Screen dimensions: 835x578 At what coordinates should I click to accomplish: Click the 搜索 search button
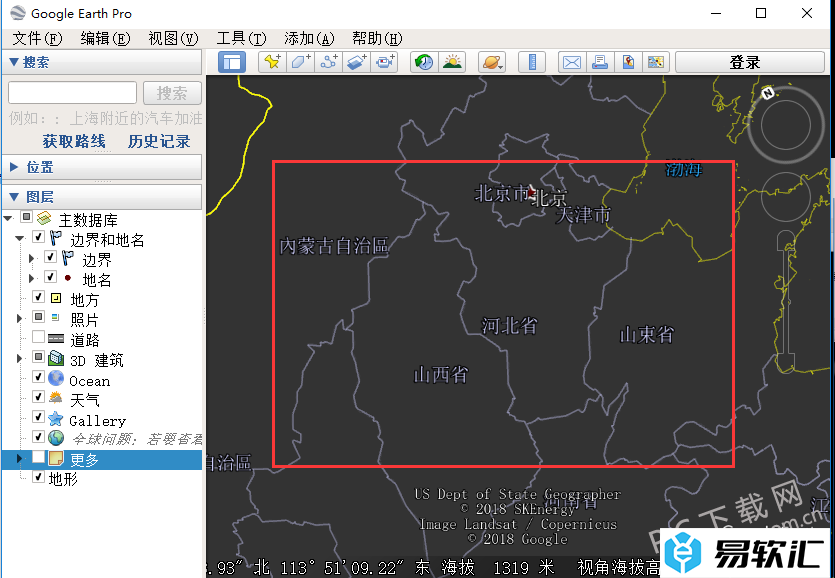click(x=172, y=93)
